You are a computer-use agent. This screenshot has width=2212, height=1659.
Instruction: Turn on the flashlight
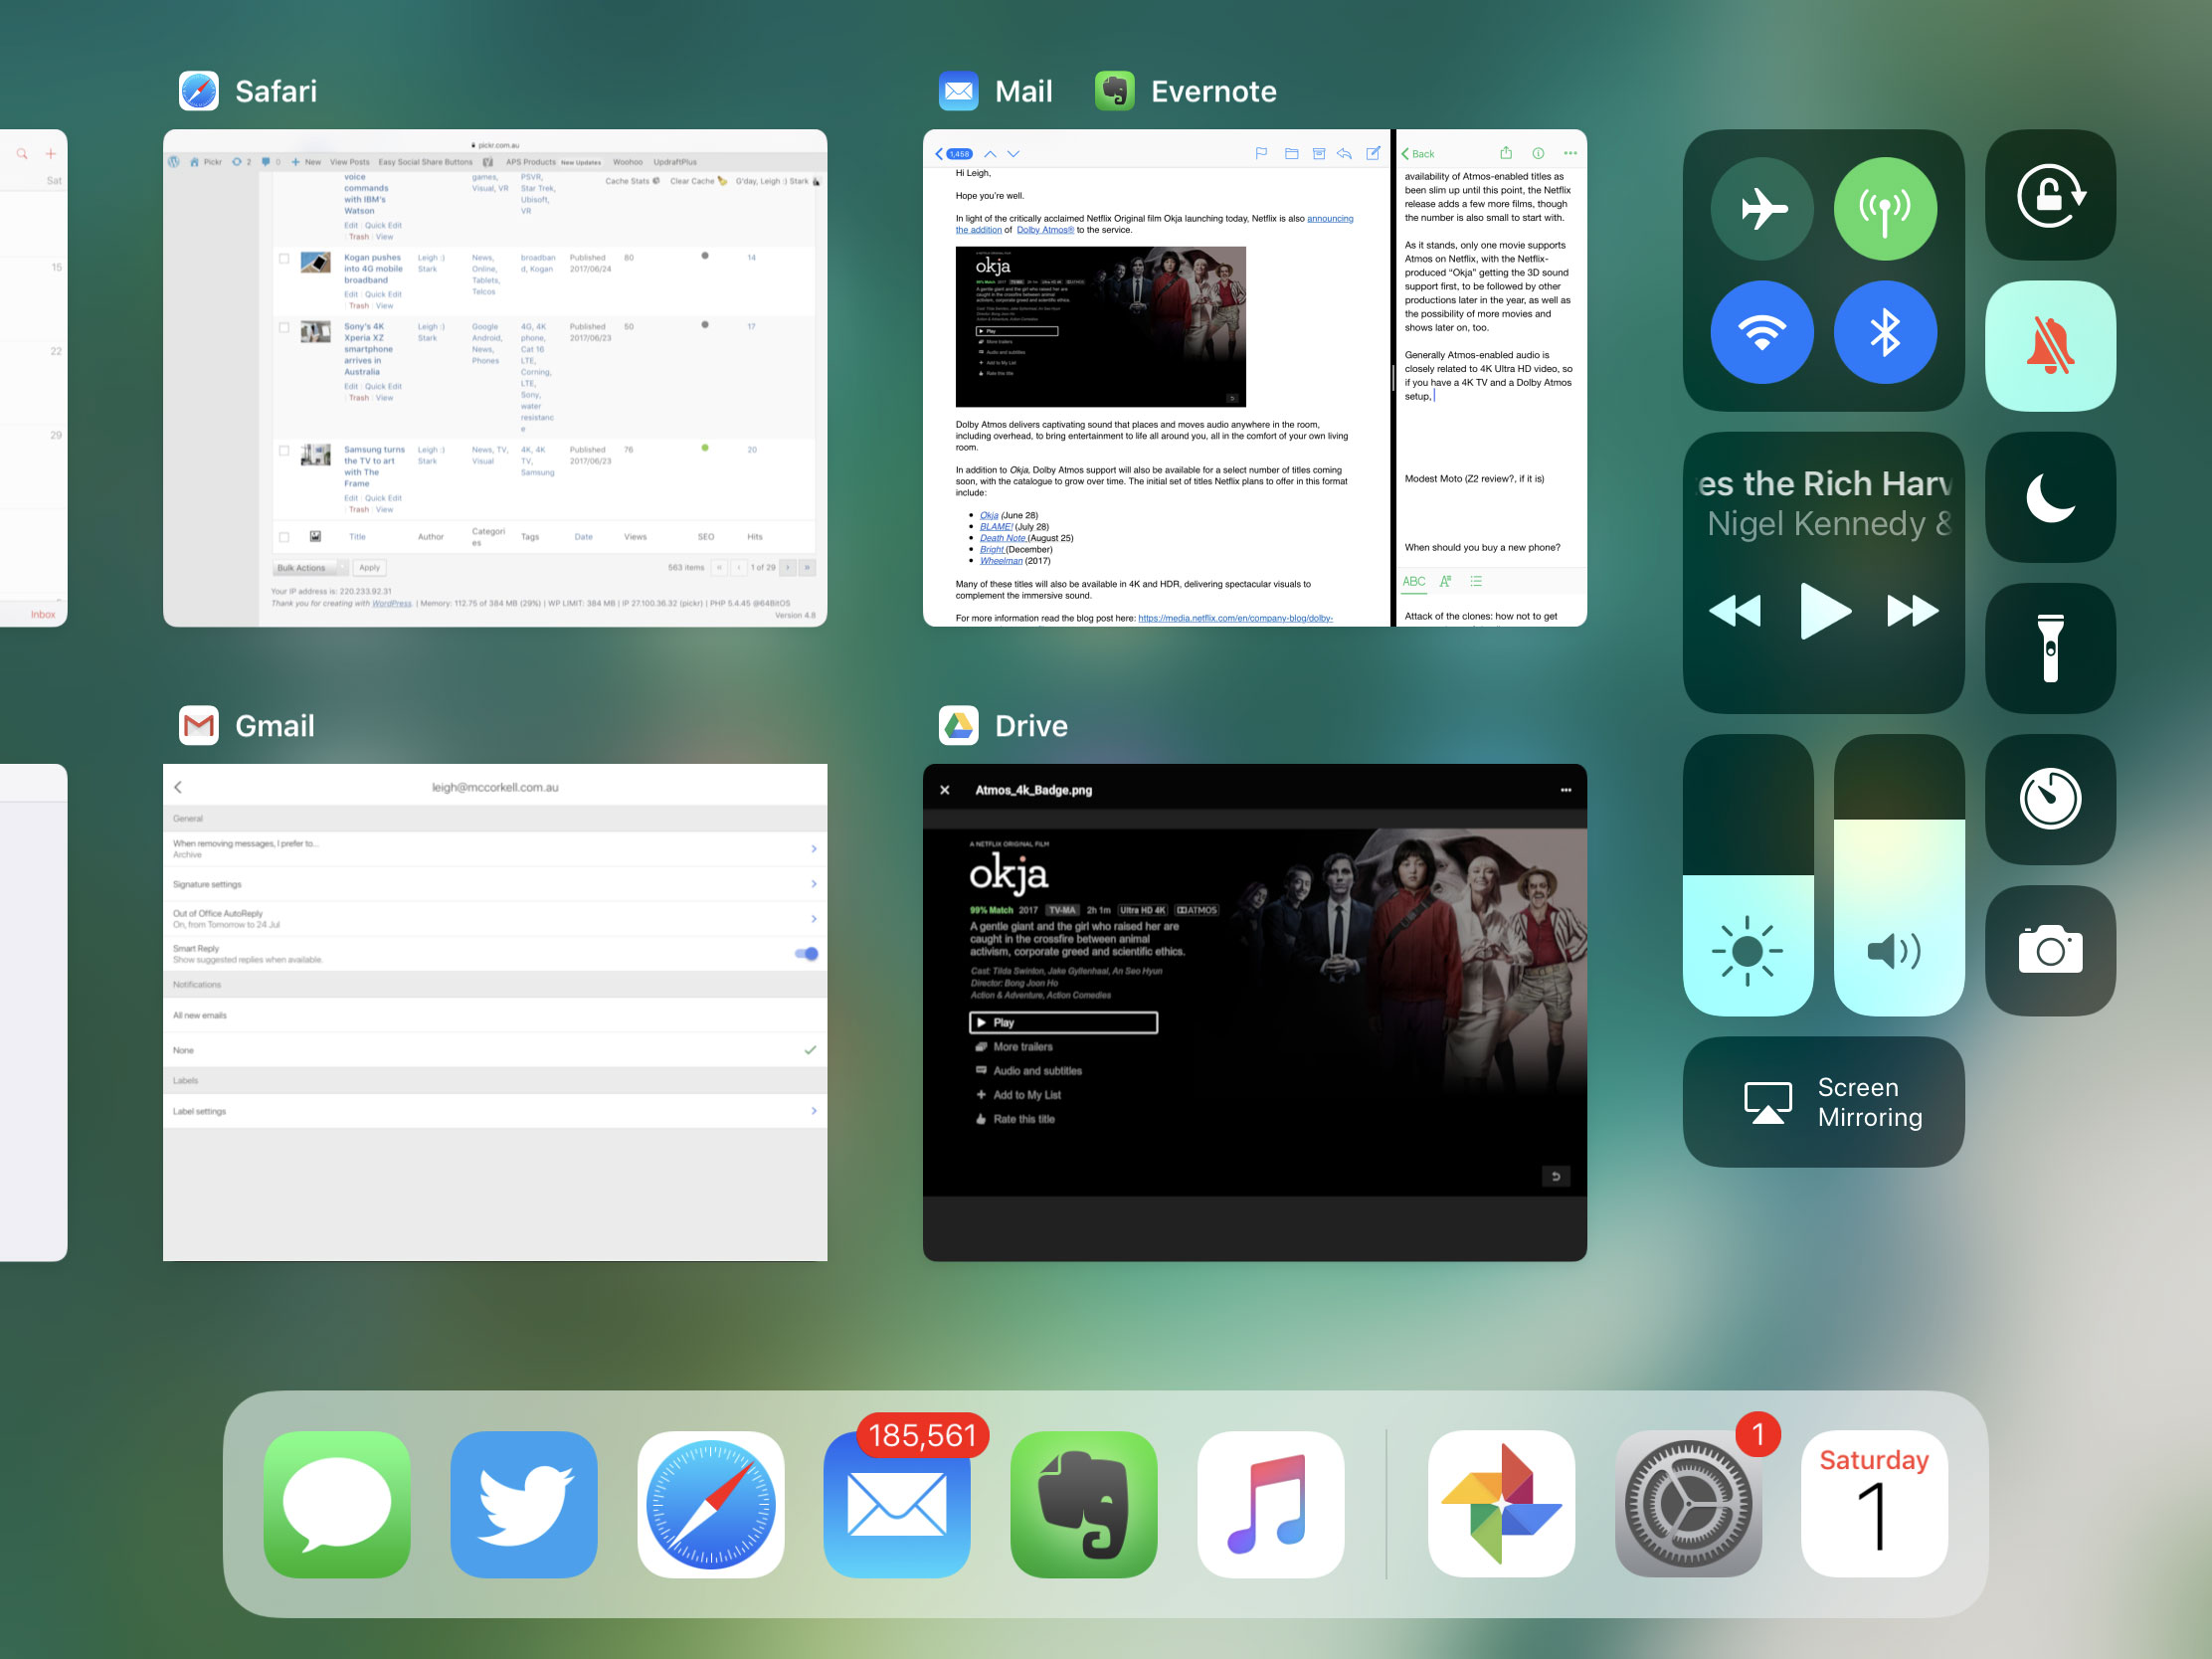click(2050, 648)
